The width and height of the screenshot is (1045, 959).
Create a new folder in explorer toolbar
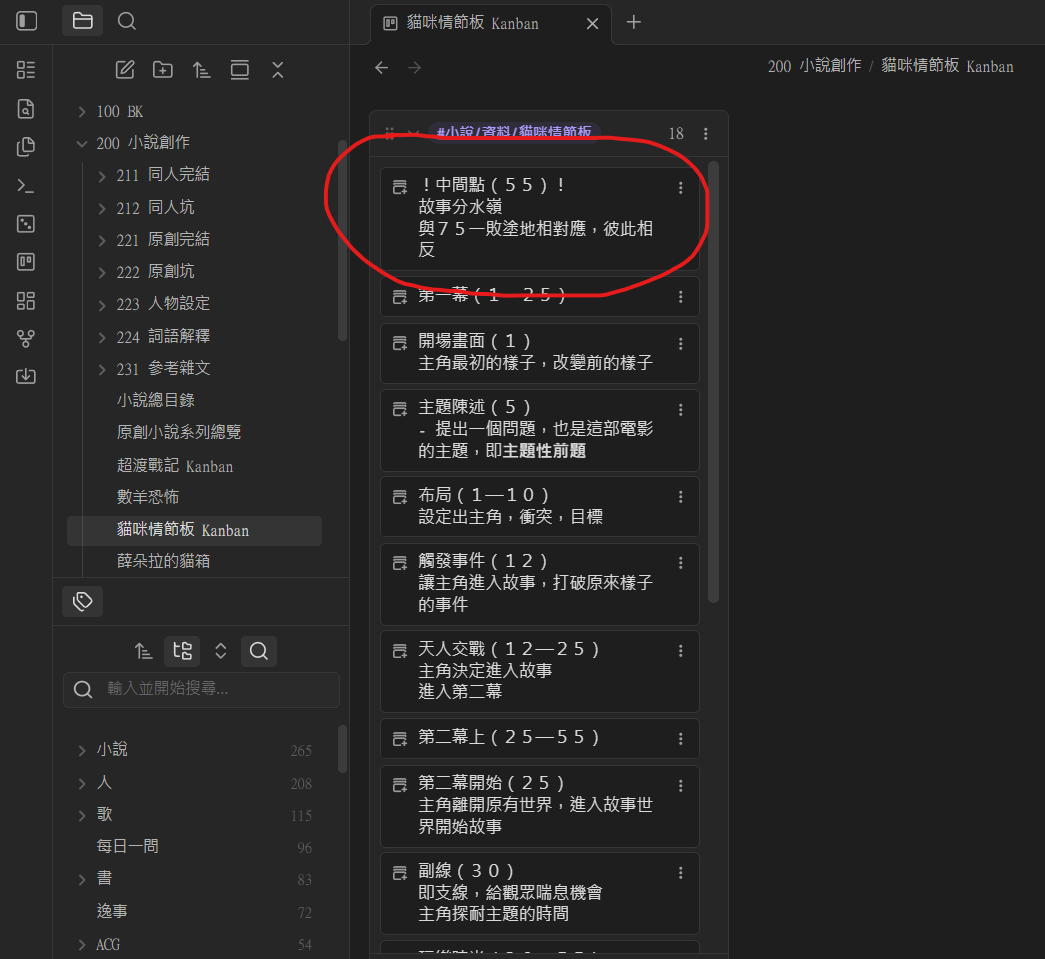coord(163,69)
